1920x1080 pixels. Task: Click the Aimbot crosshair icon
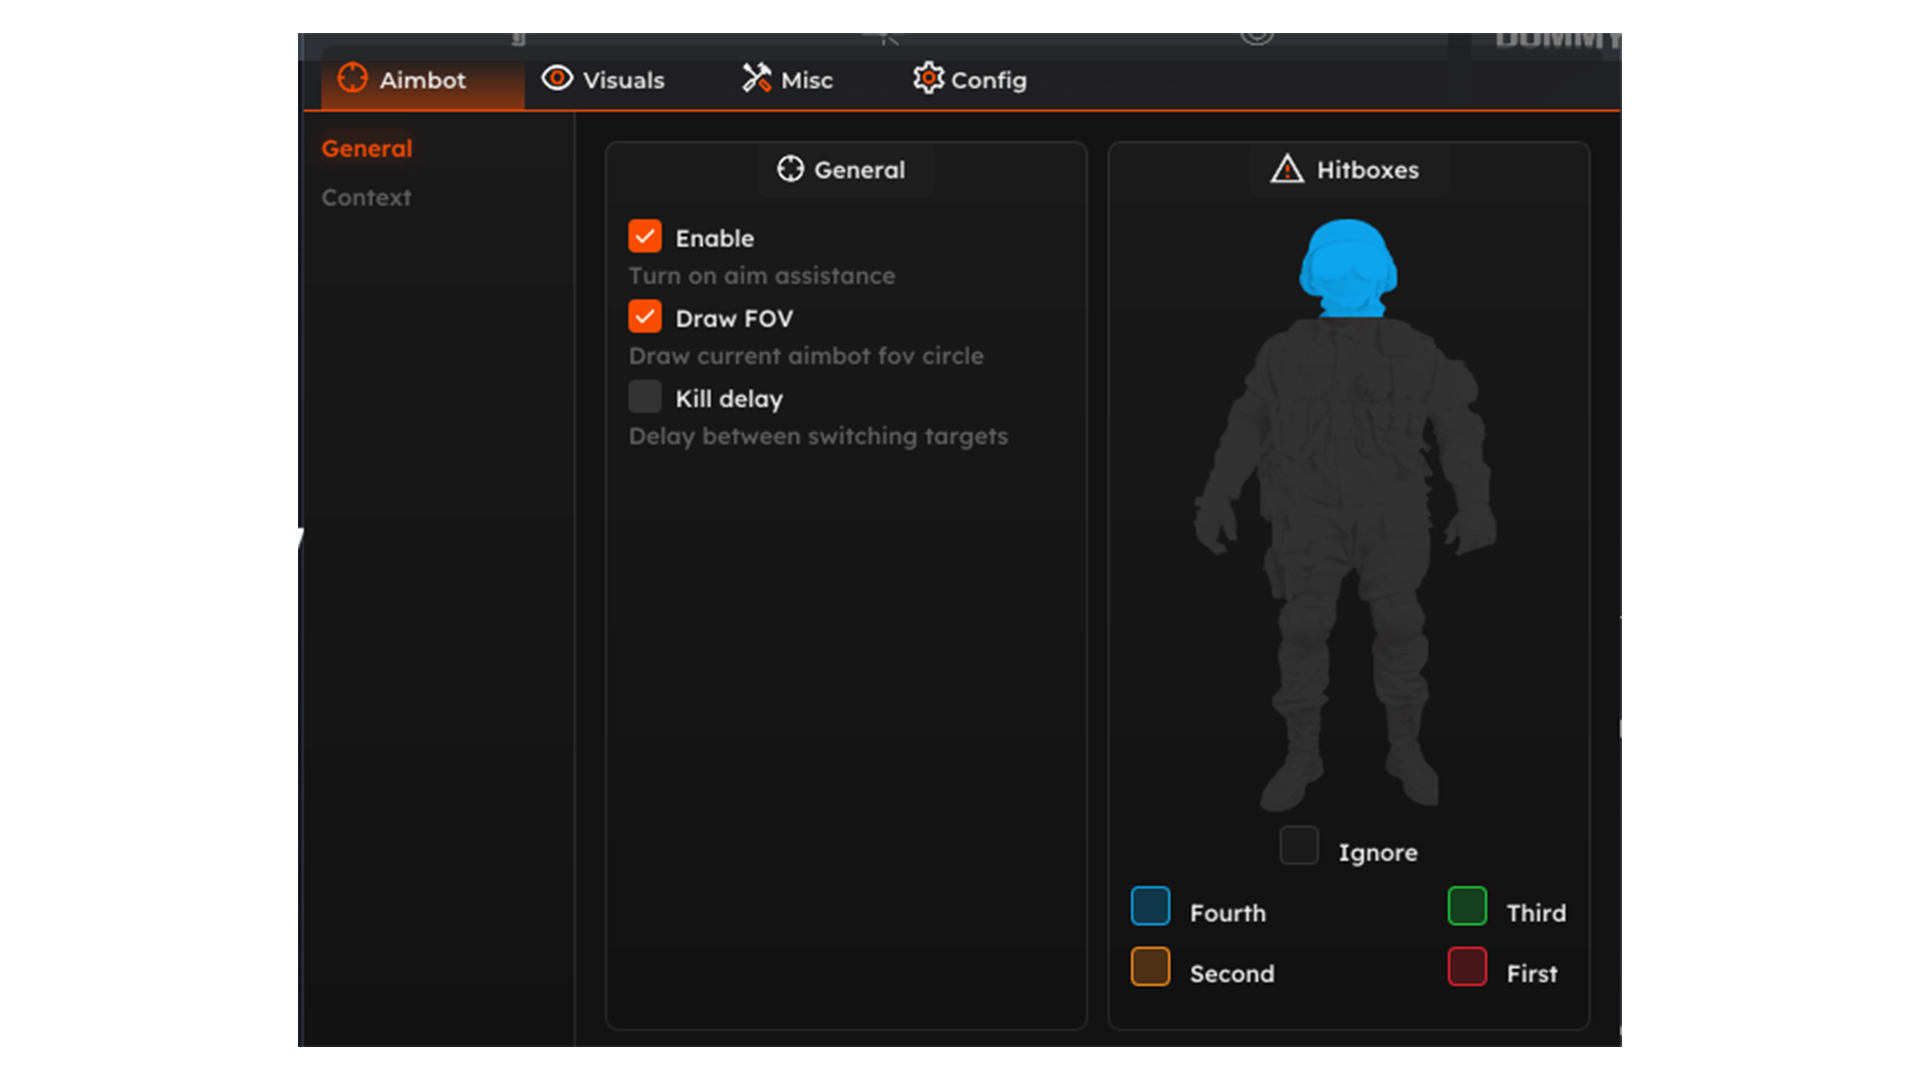click(x=352, y=78)
